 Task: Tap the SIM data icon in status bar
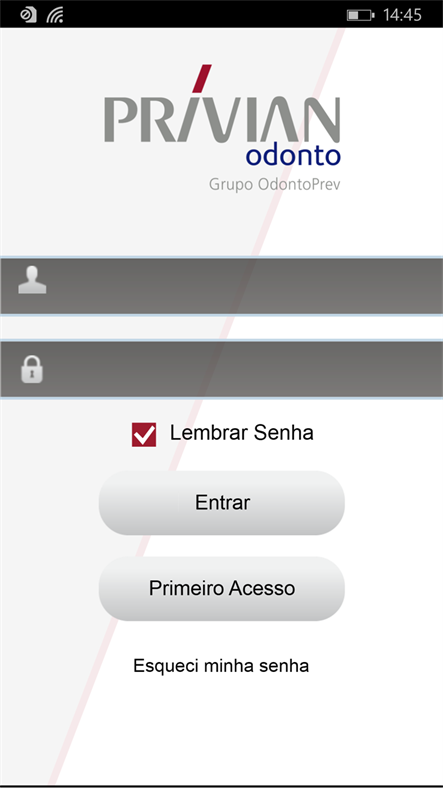click(28, 16)
